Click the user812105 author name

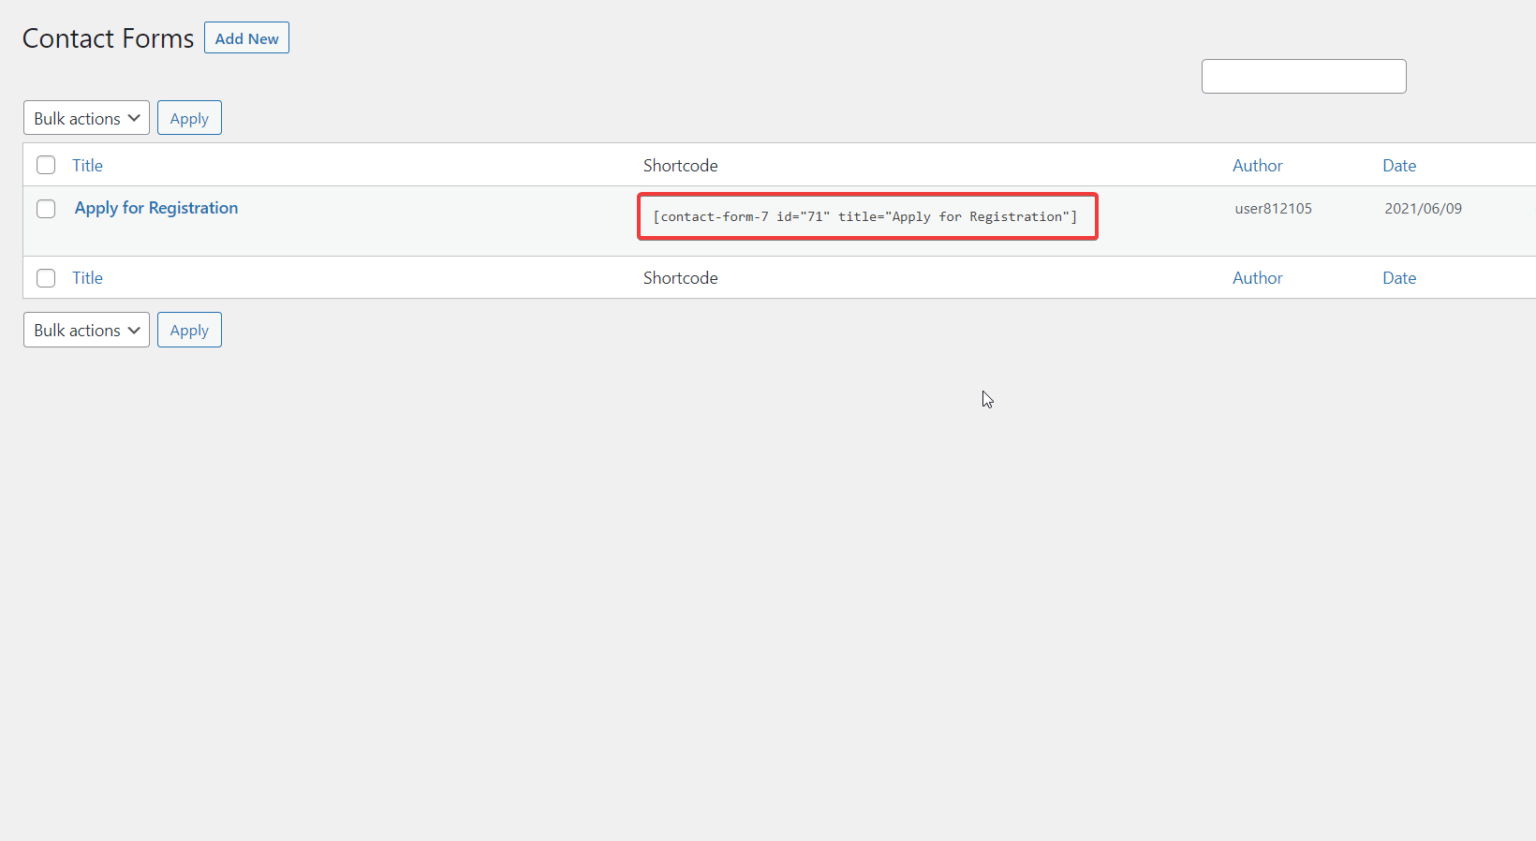tap(1273, 208)
